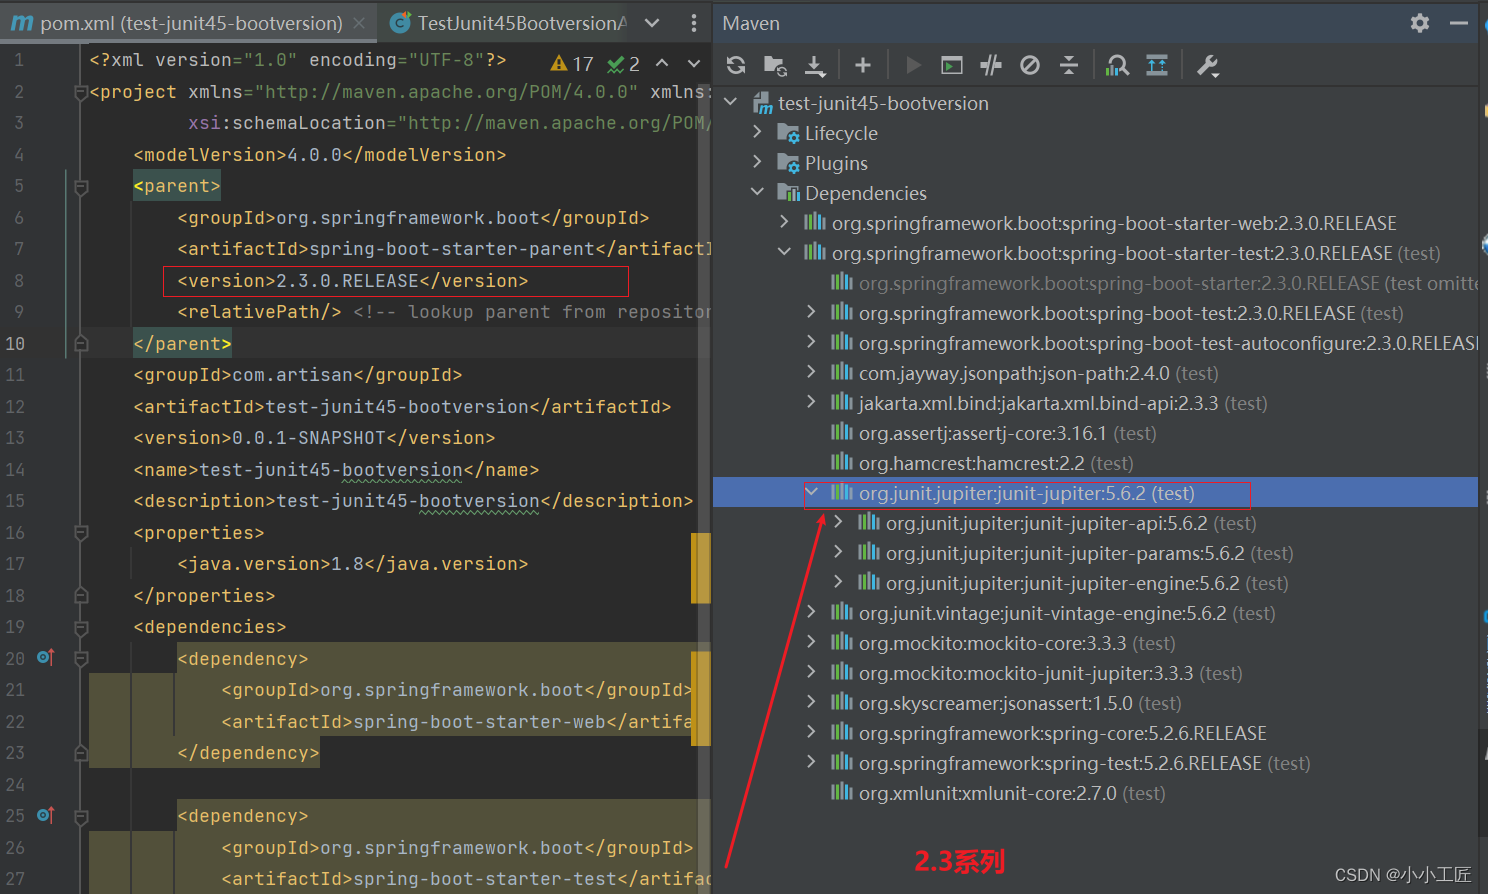Screen dimensions: 1488x894
Task: Click the 2 typos check indicator
Action: pos(624,64)
